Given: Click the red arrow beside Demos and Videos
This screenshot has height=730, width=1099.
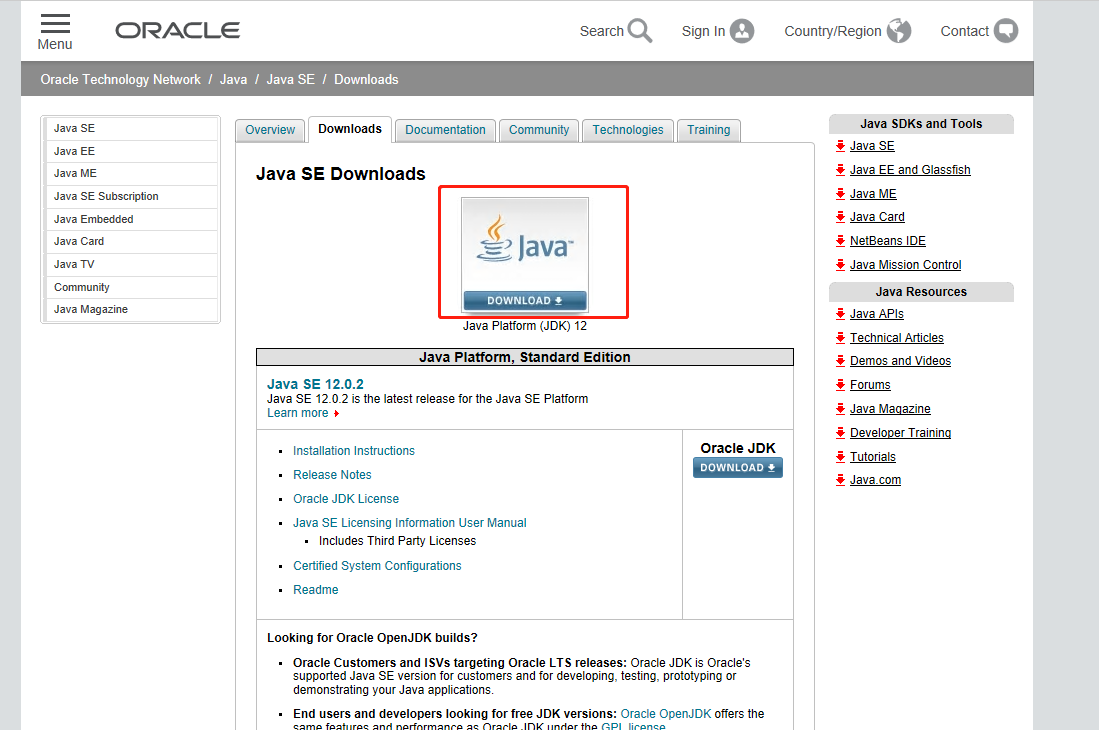Looking at the screenshot, I should point(840,361).
